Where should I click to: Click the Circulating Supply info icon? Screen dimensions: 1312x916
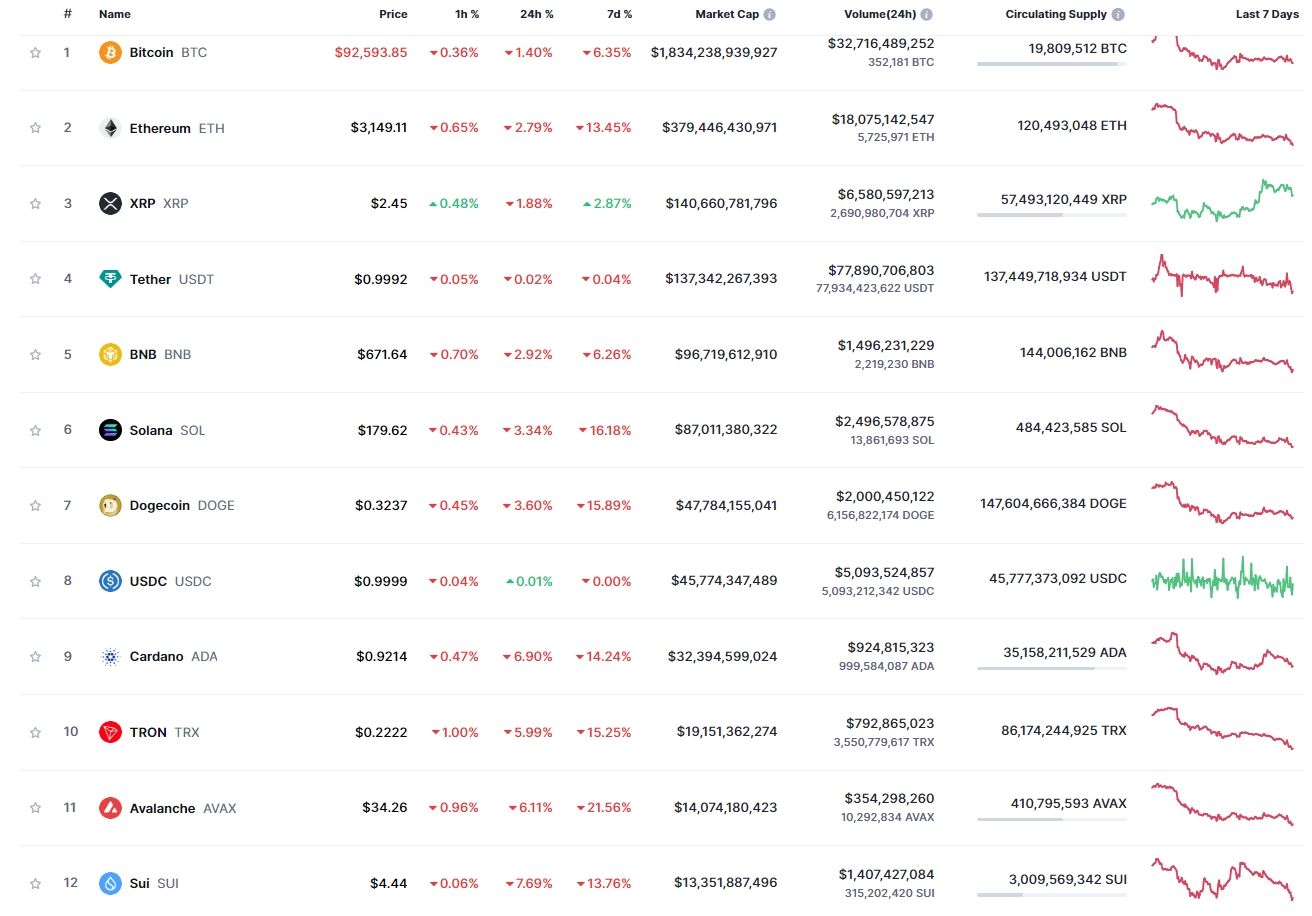pos(1118,15)
